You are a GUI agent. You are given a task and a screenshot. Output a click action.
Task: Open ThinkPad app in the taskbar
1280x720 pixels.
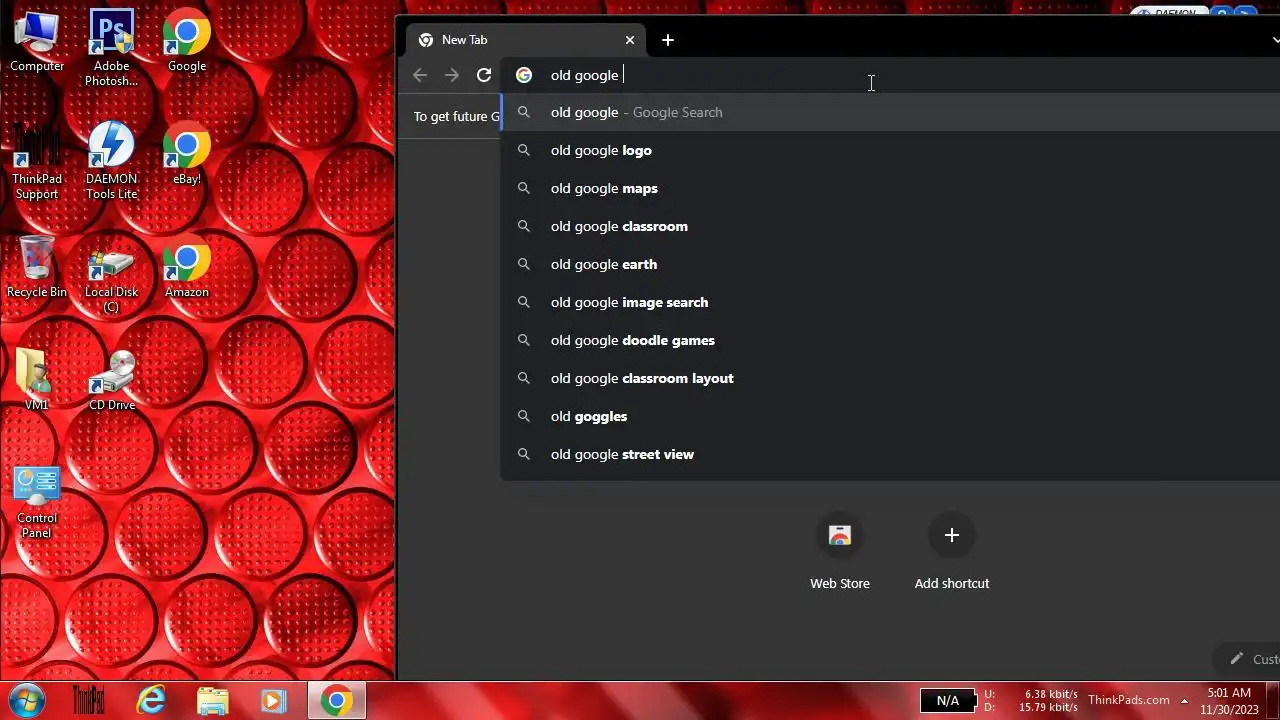pos(89,700)
